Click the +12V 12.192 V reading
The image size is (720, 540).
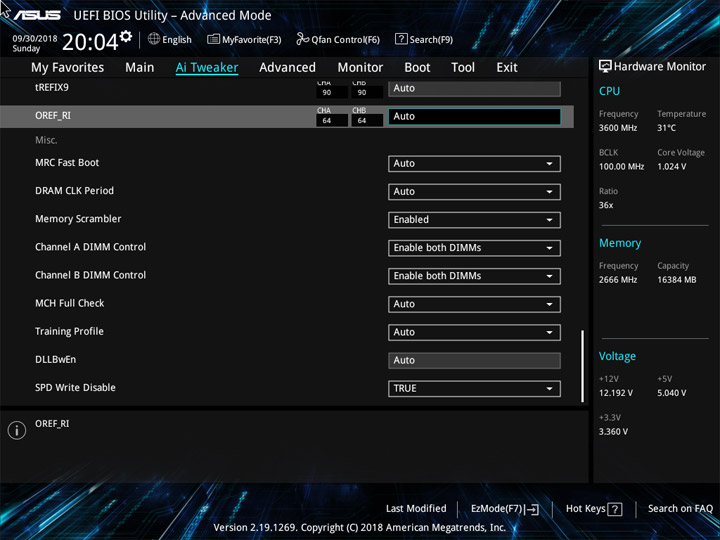616,393
